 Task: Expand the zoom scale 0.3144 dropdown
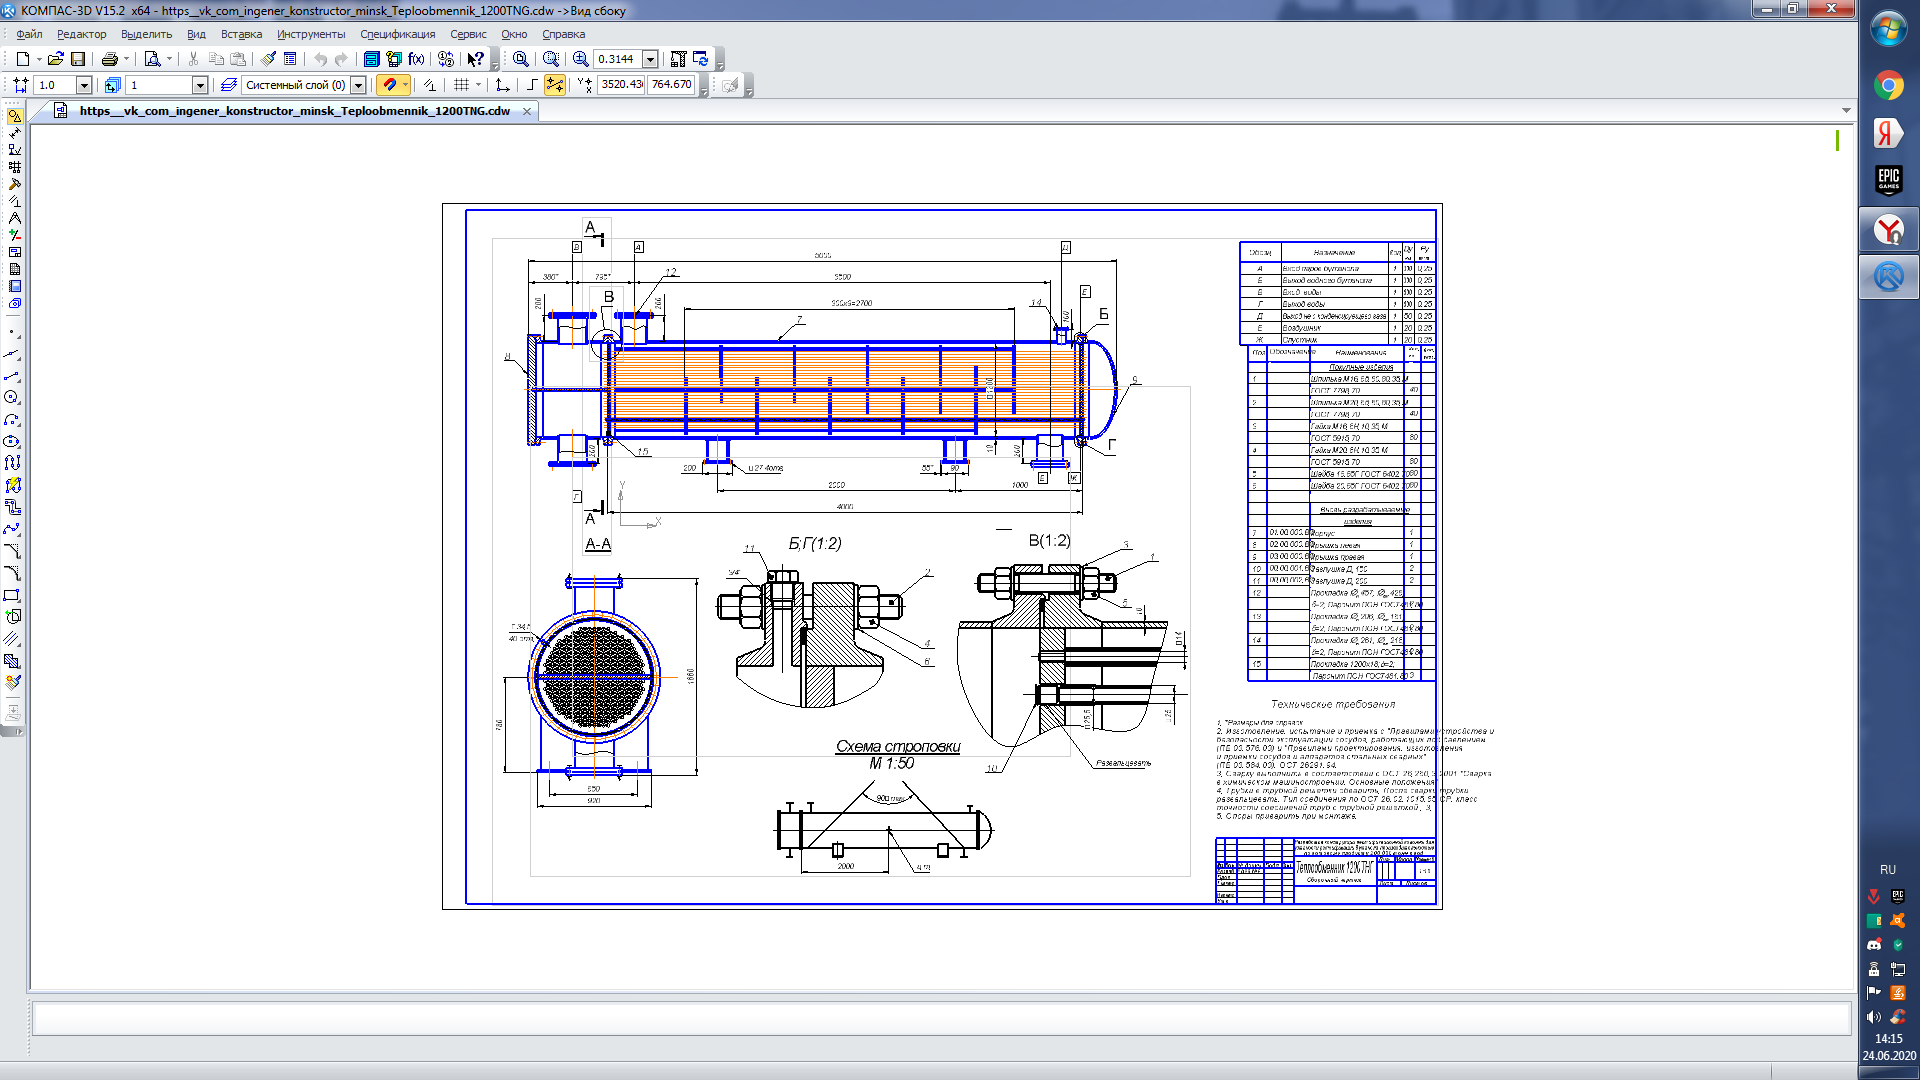650,59
